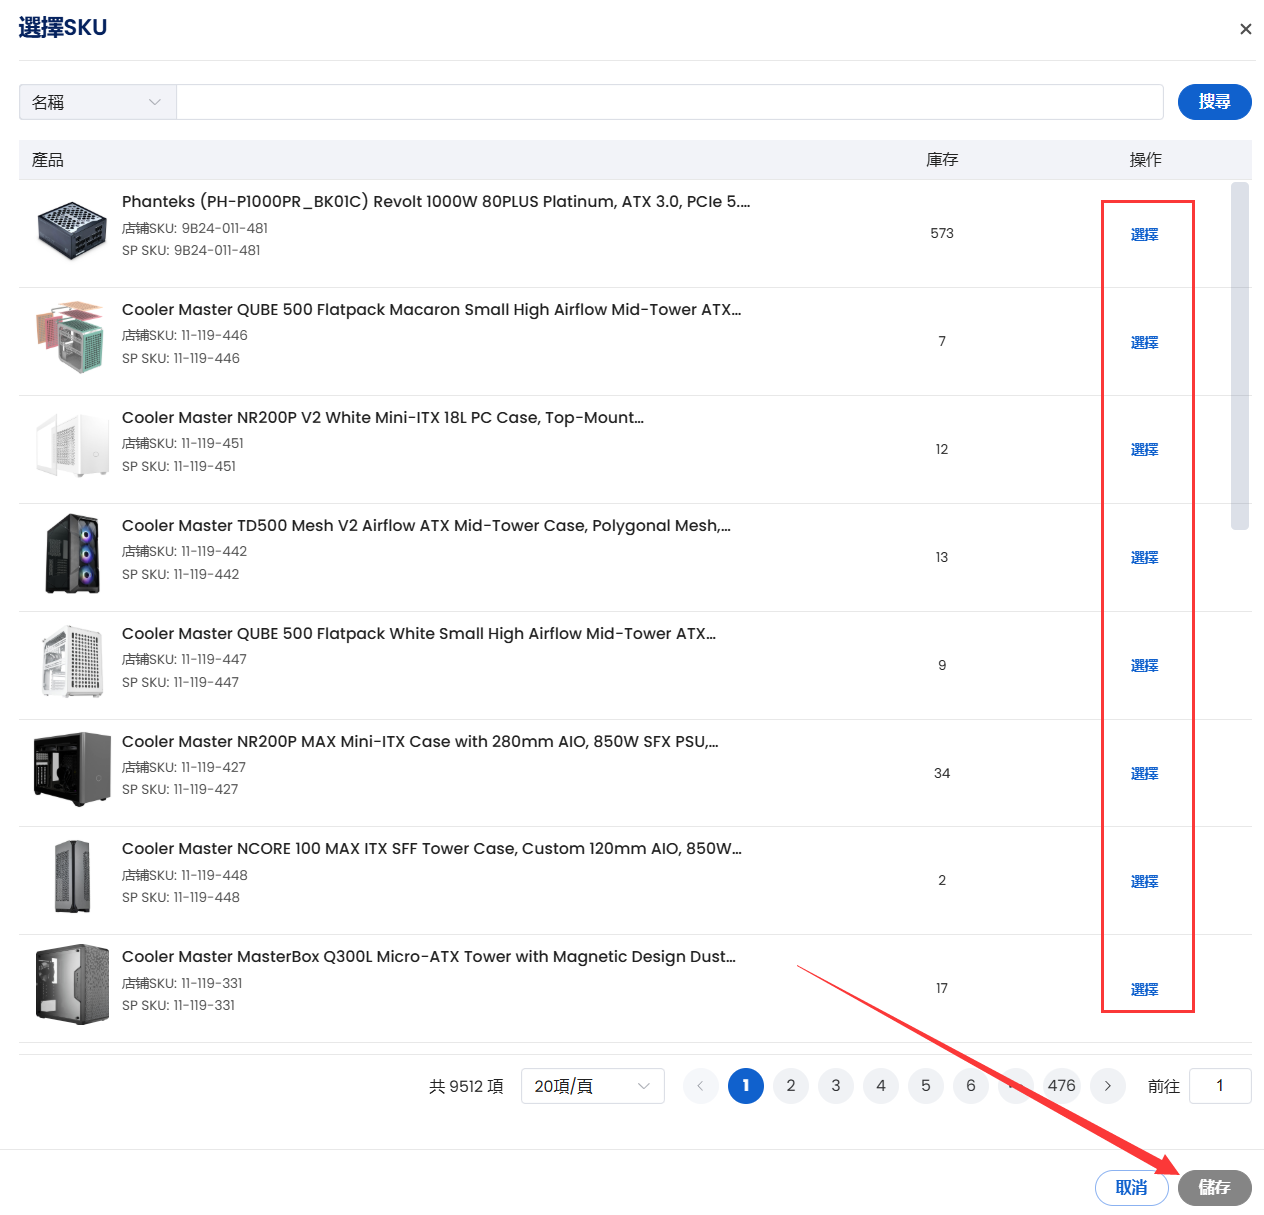The height and width of the screenshot is (1215, 1264).
Task: Click the text 店铺SKU: 11-119-447
Action: [184, 659]
